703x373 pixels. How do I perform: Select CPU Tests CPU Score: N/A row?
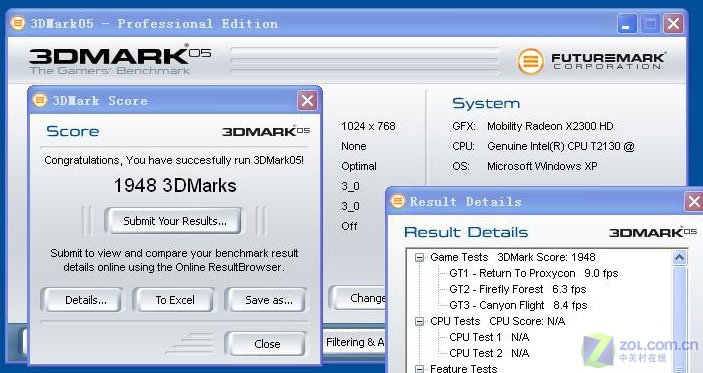click(x=498, y=321)
